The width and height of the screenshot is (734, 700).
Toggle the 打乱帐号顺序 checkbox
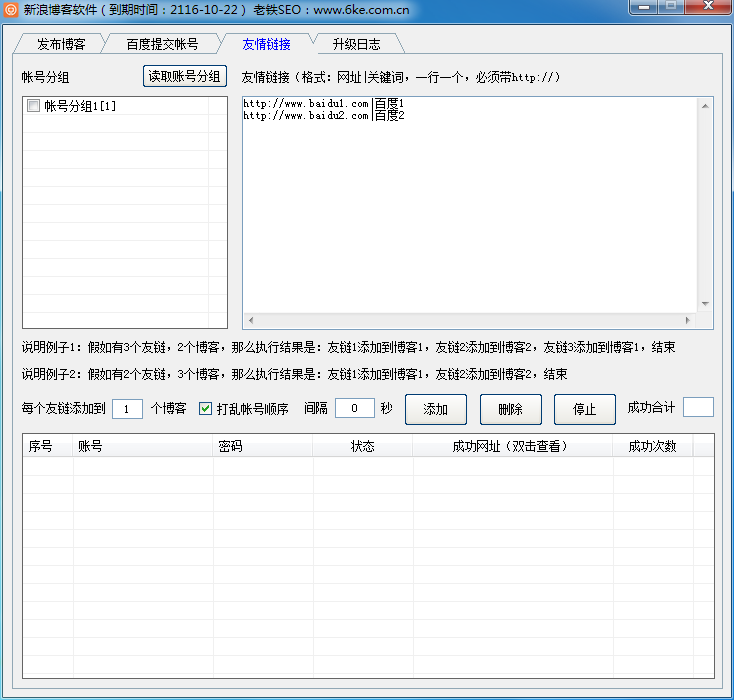click(x=206, y=409)
